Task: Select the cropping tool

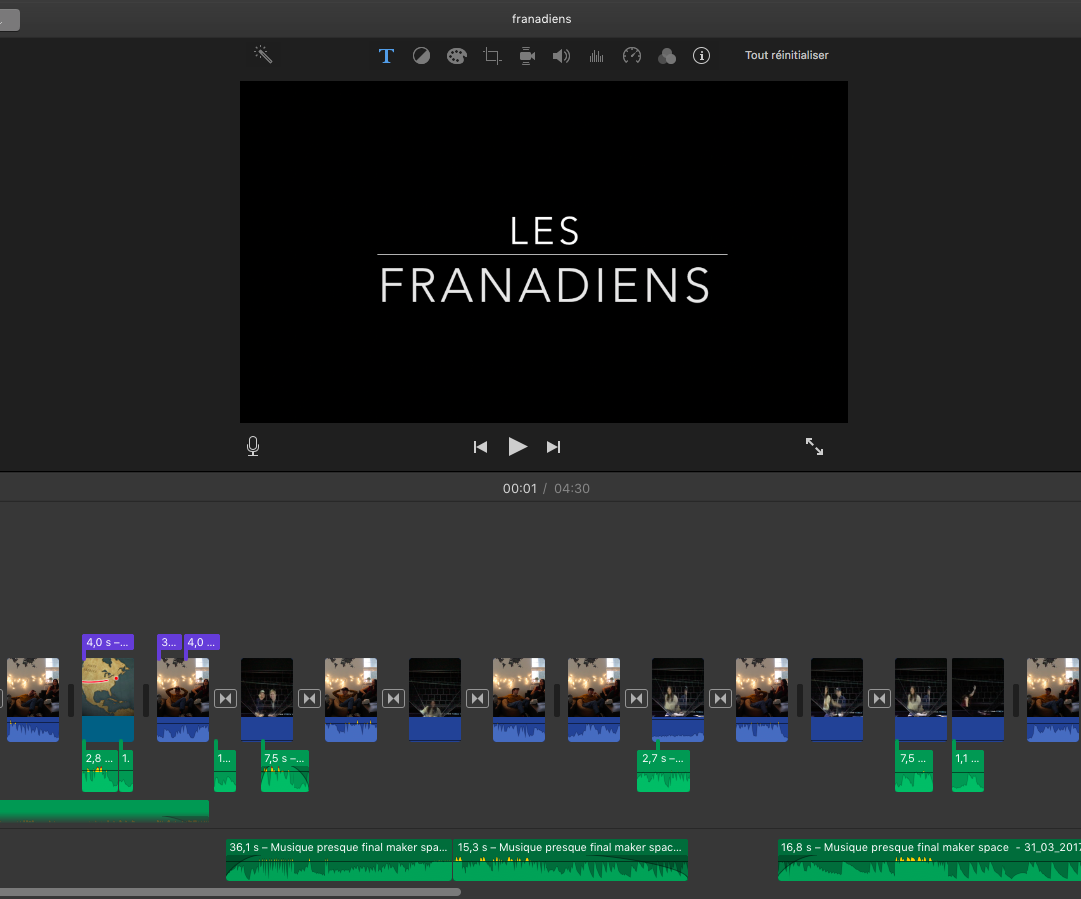Action: tap(491, 55)
